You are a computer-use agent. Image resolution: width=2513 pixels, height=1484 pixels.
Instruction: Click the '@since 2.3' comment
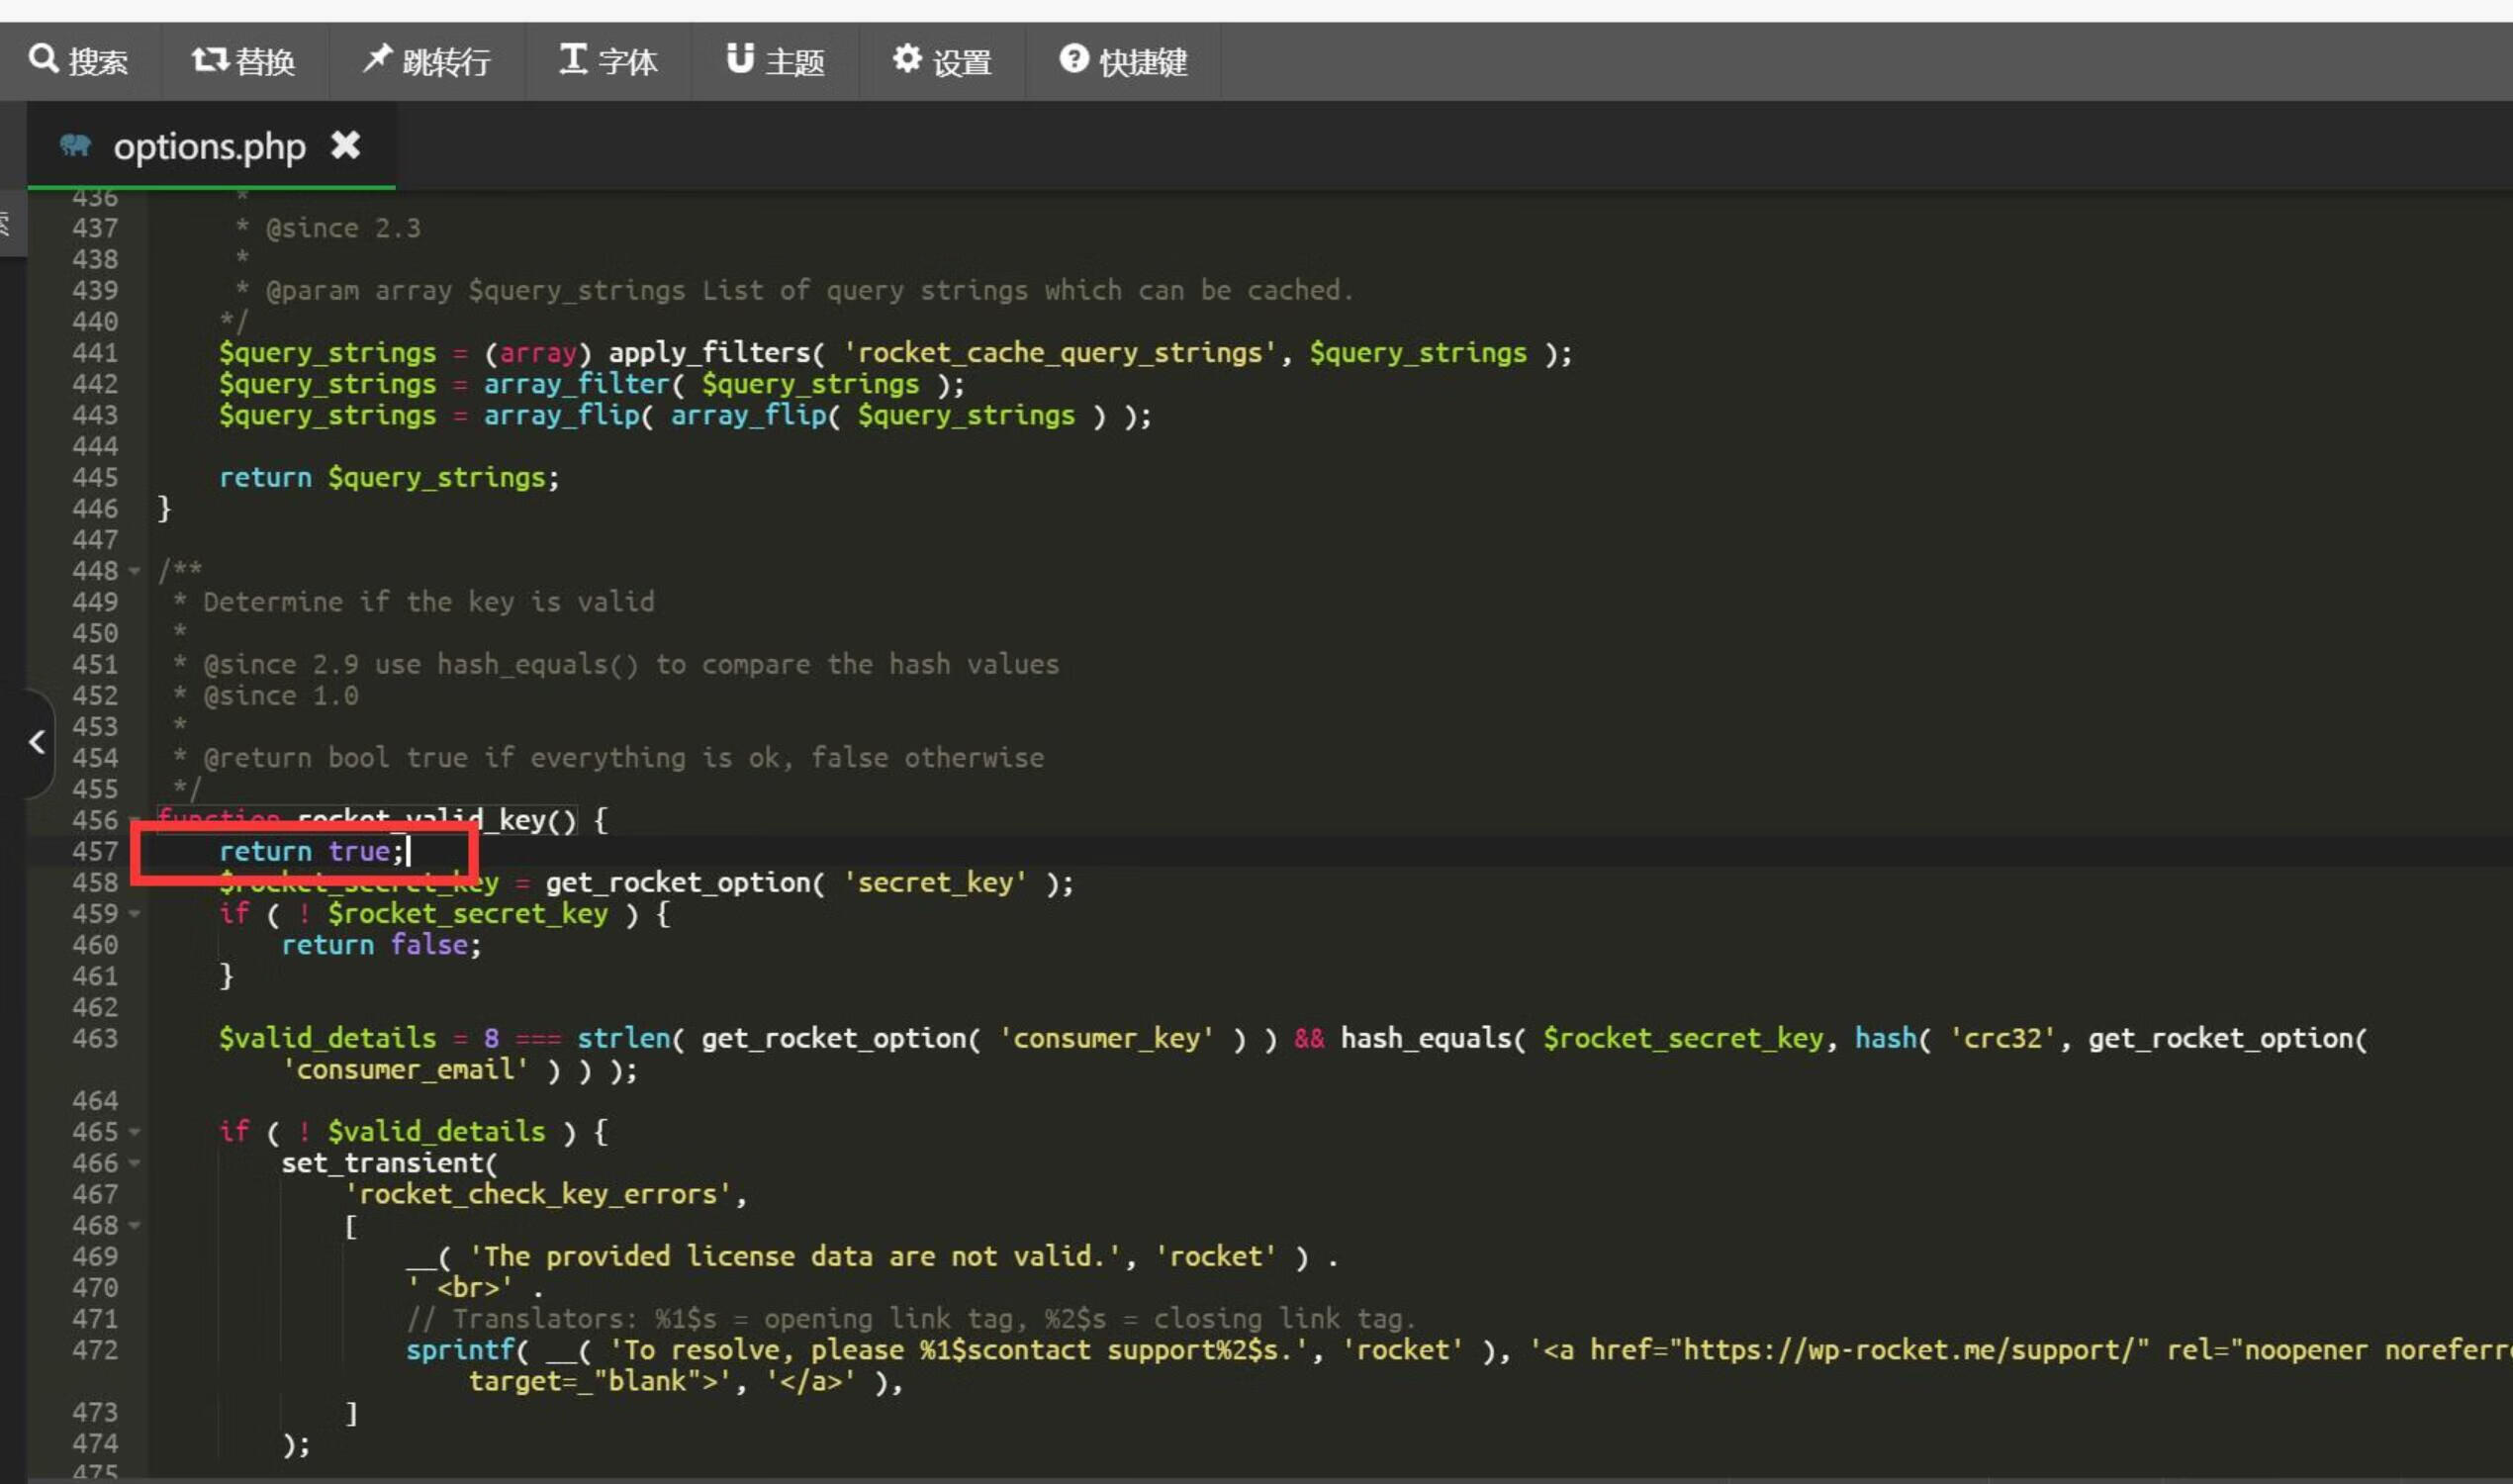click(x=343, y=229)
